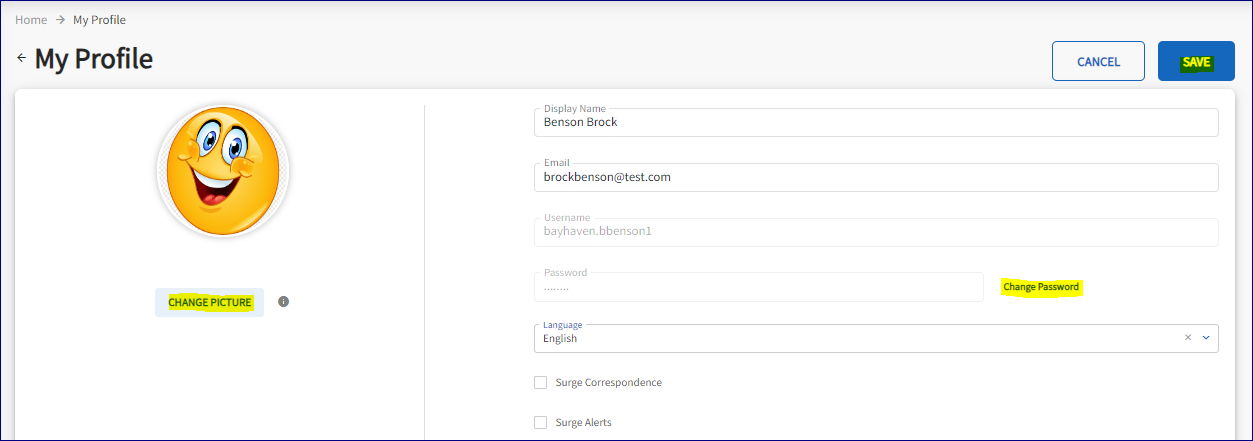Viewport: 1253px width, 441px height.
Task: Click the Change Picture button
Action: tap(210, 302)
